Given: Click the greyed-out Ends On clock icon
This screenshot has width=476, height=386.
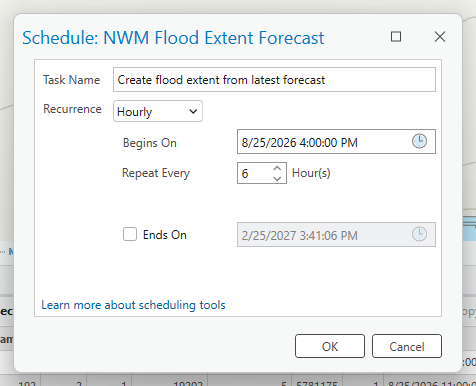Looking at the screenshot, I should (x=419, y=234).
